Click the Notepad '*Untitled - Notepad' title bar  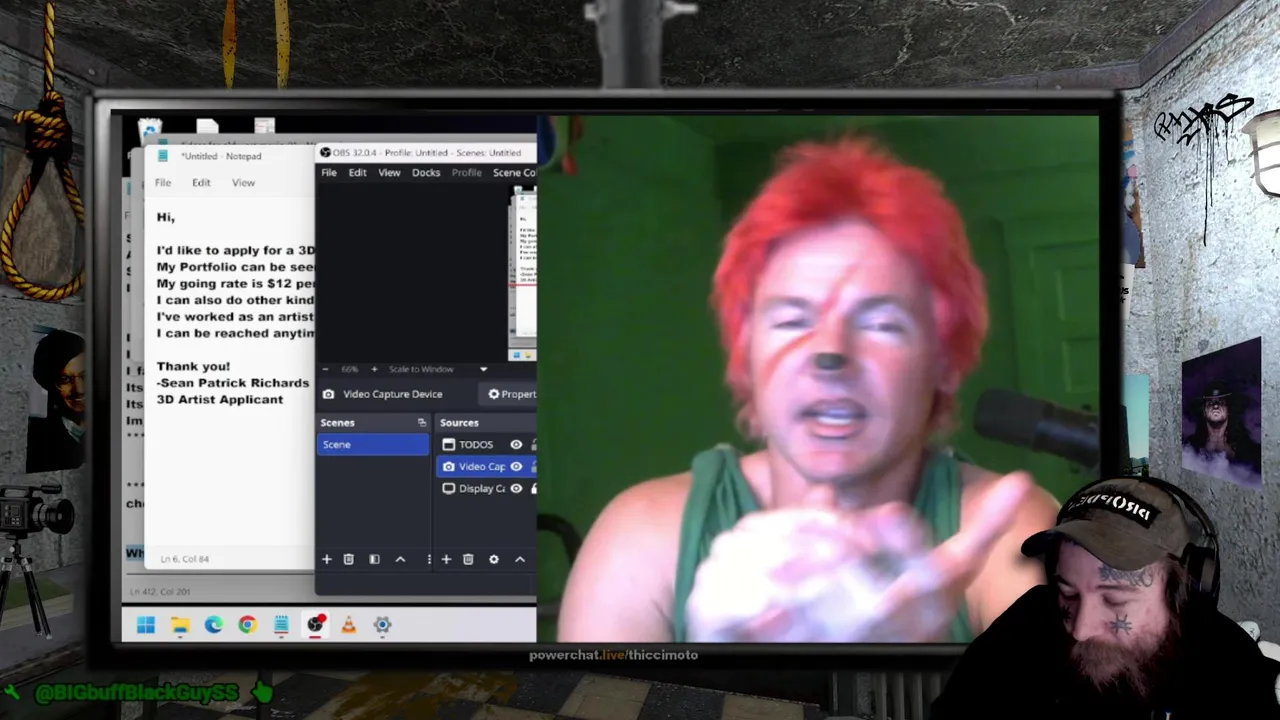coord(221,156)
